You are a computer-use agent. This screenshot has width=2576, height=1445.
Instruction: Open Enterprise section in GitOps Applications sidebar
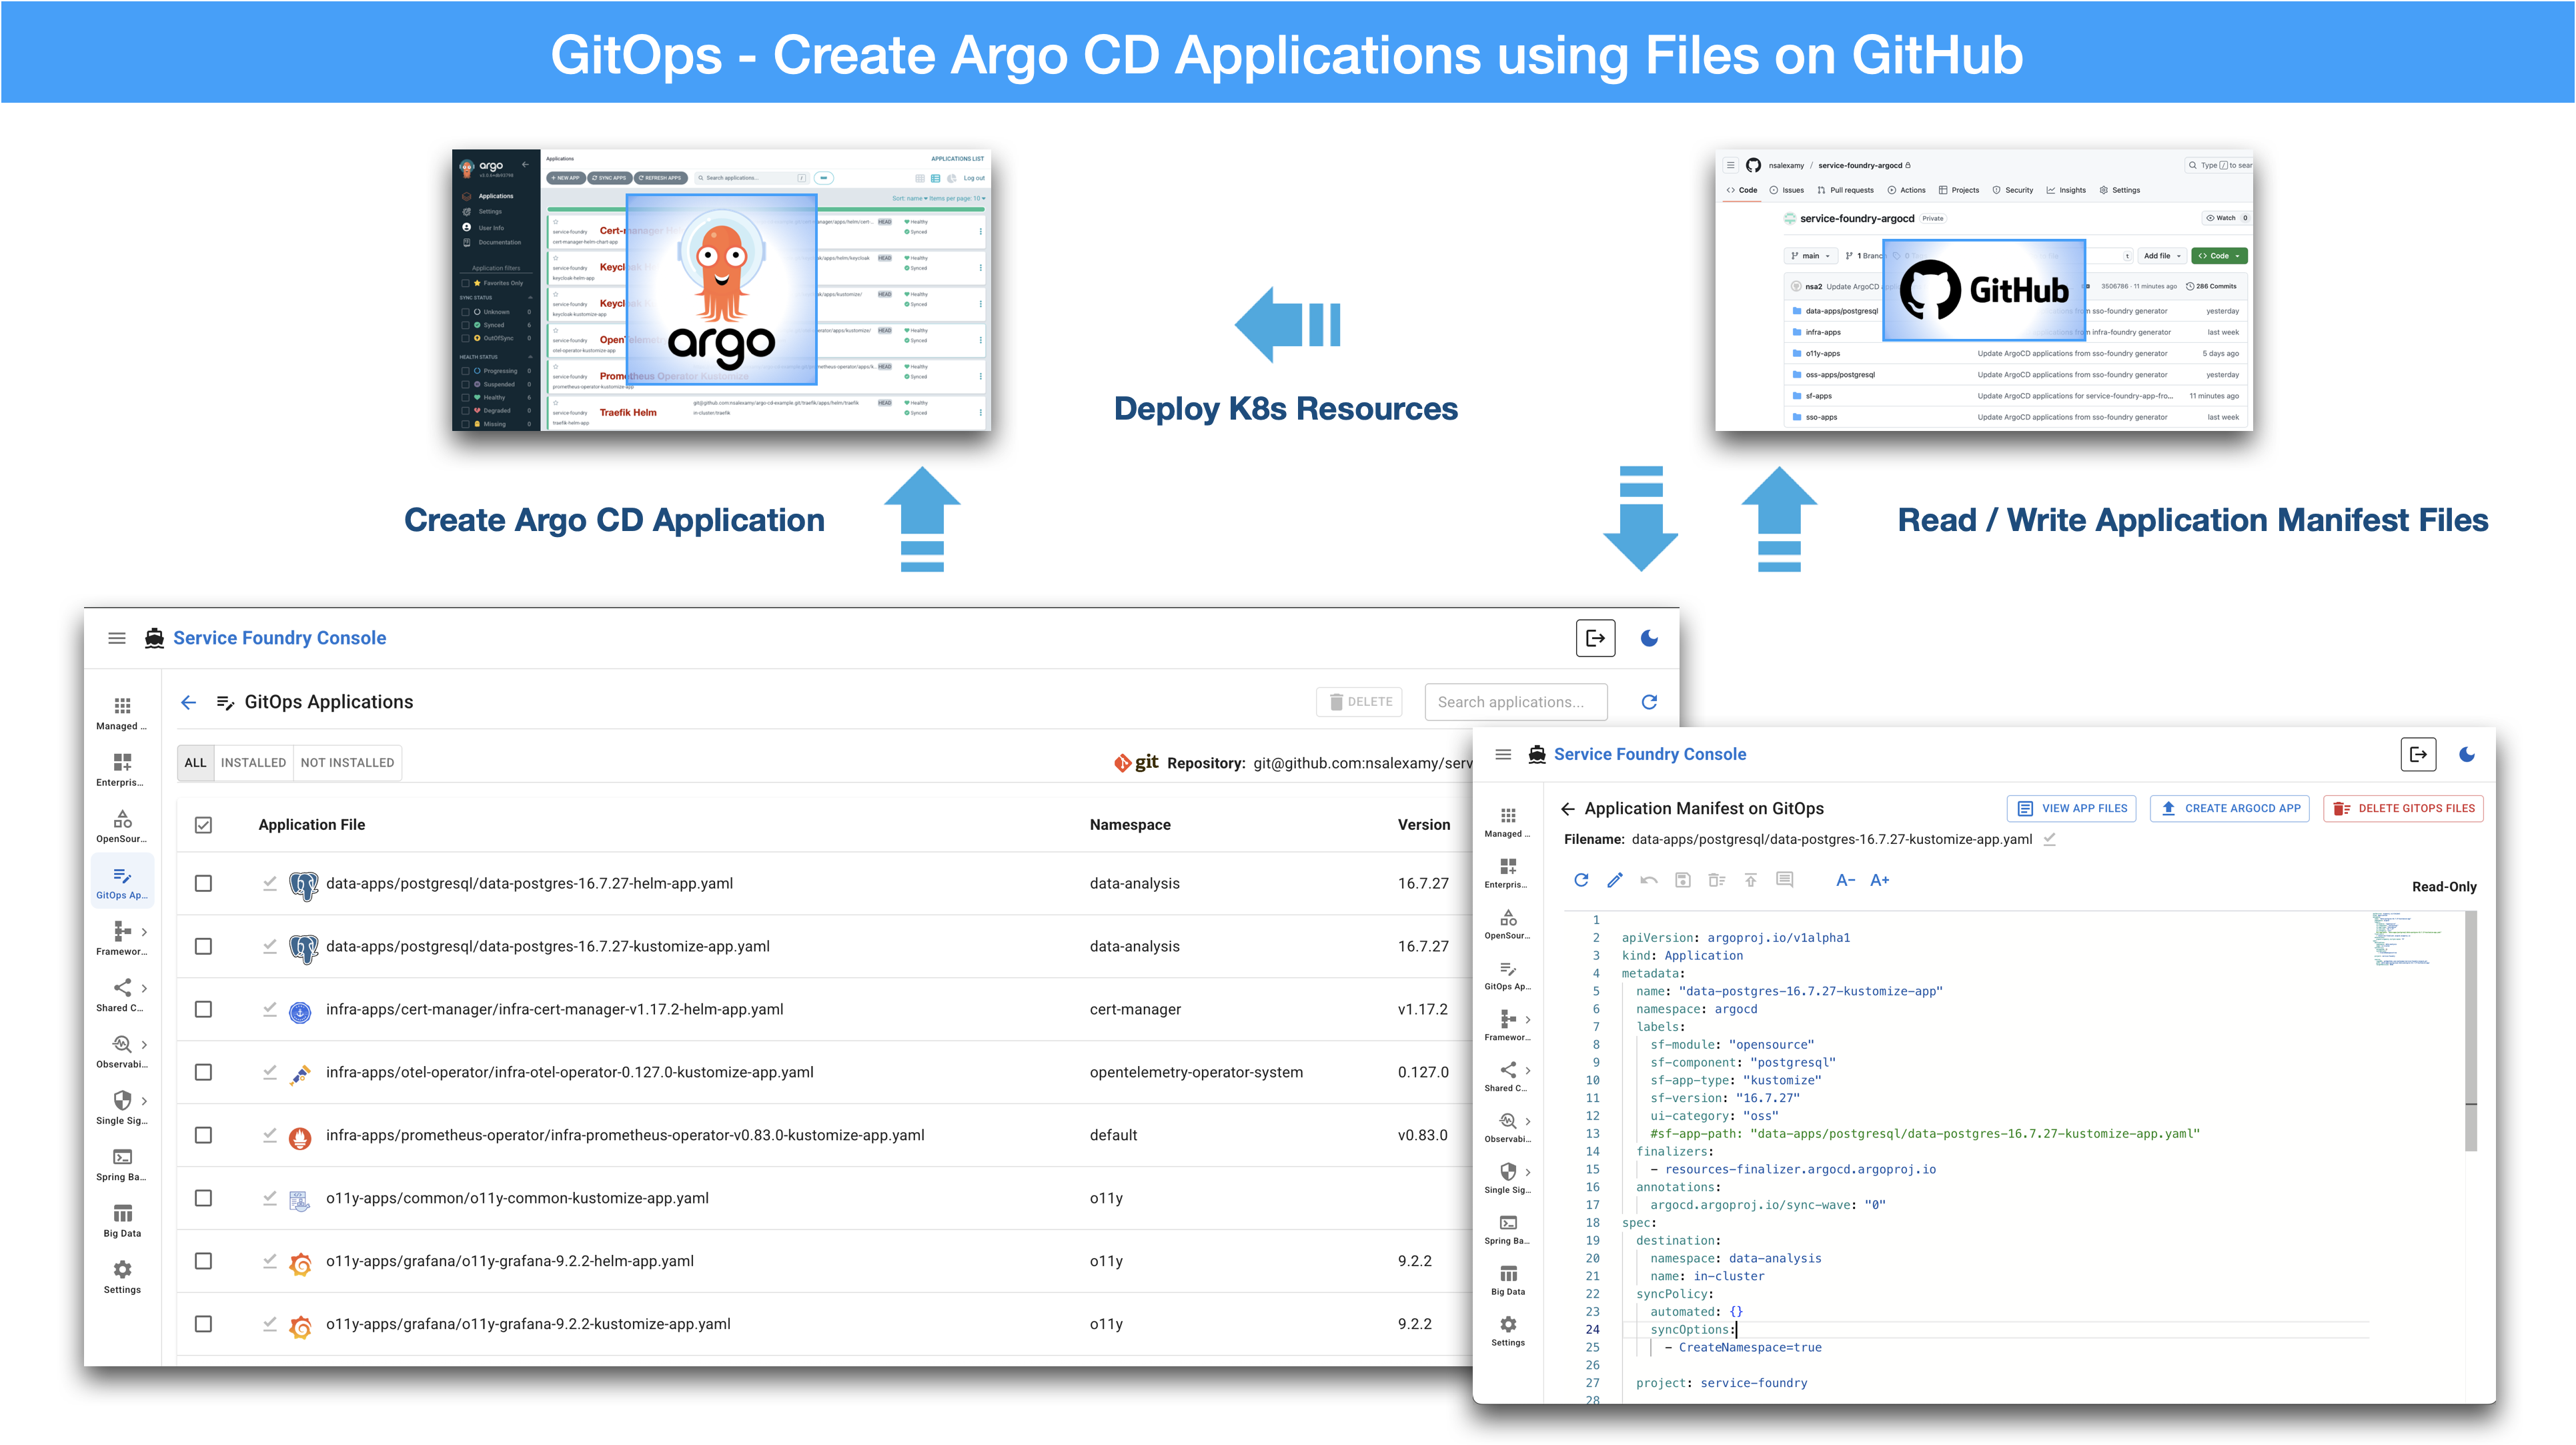point(122,770)
